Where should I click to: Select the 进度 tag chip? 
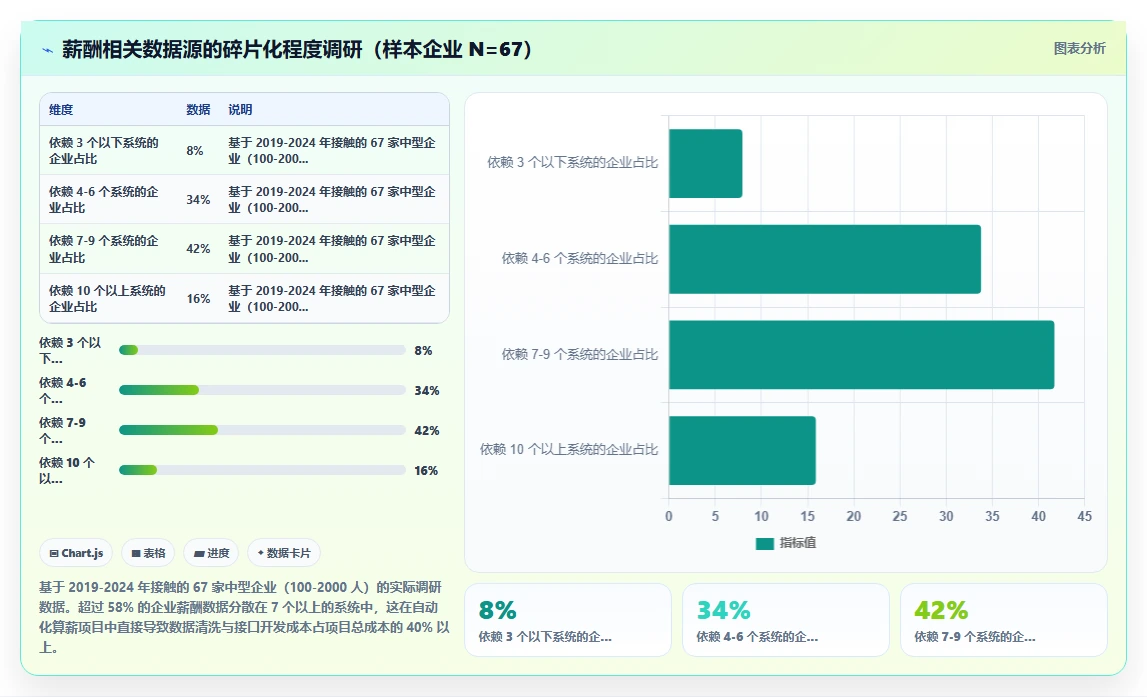[x=211, y=553]
